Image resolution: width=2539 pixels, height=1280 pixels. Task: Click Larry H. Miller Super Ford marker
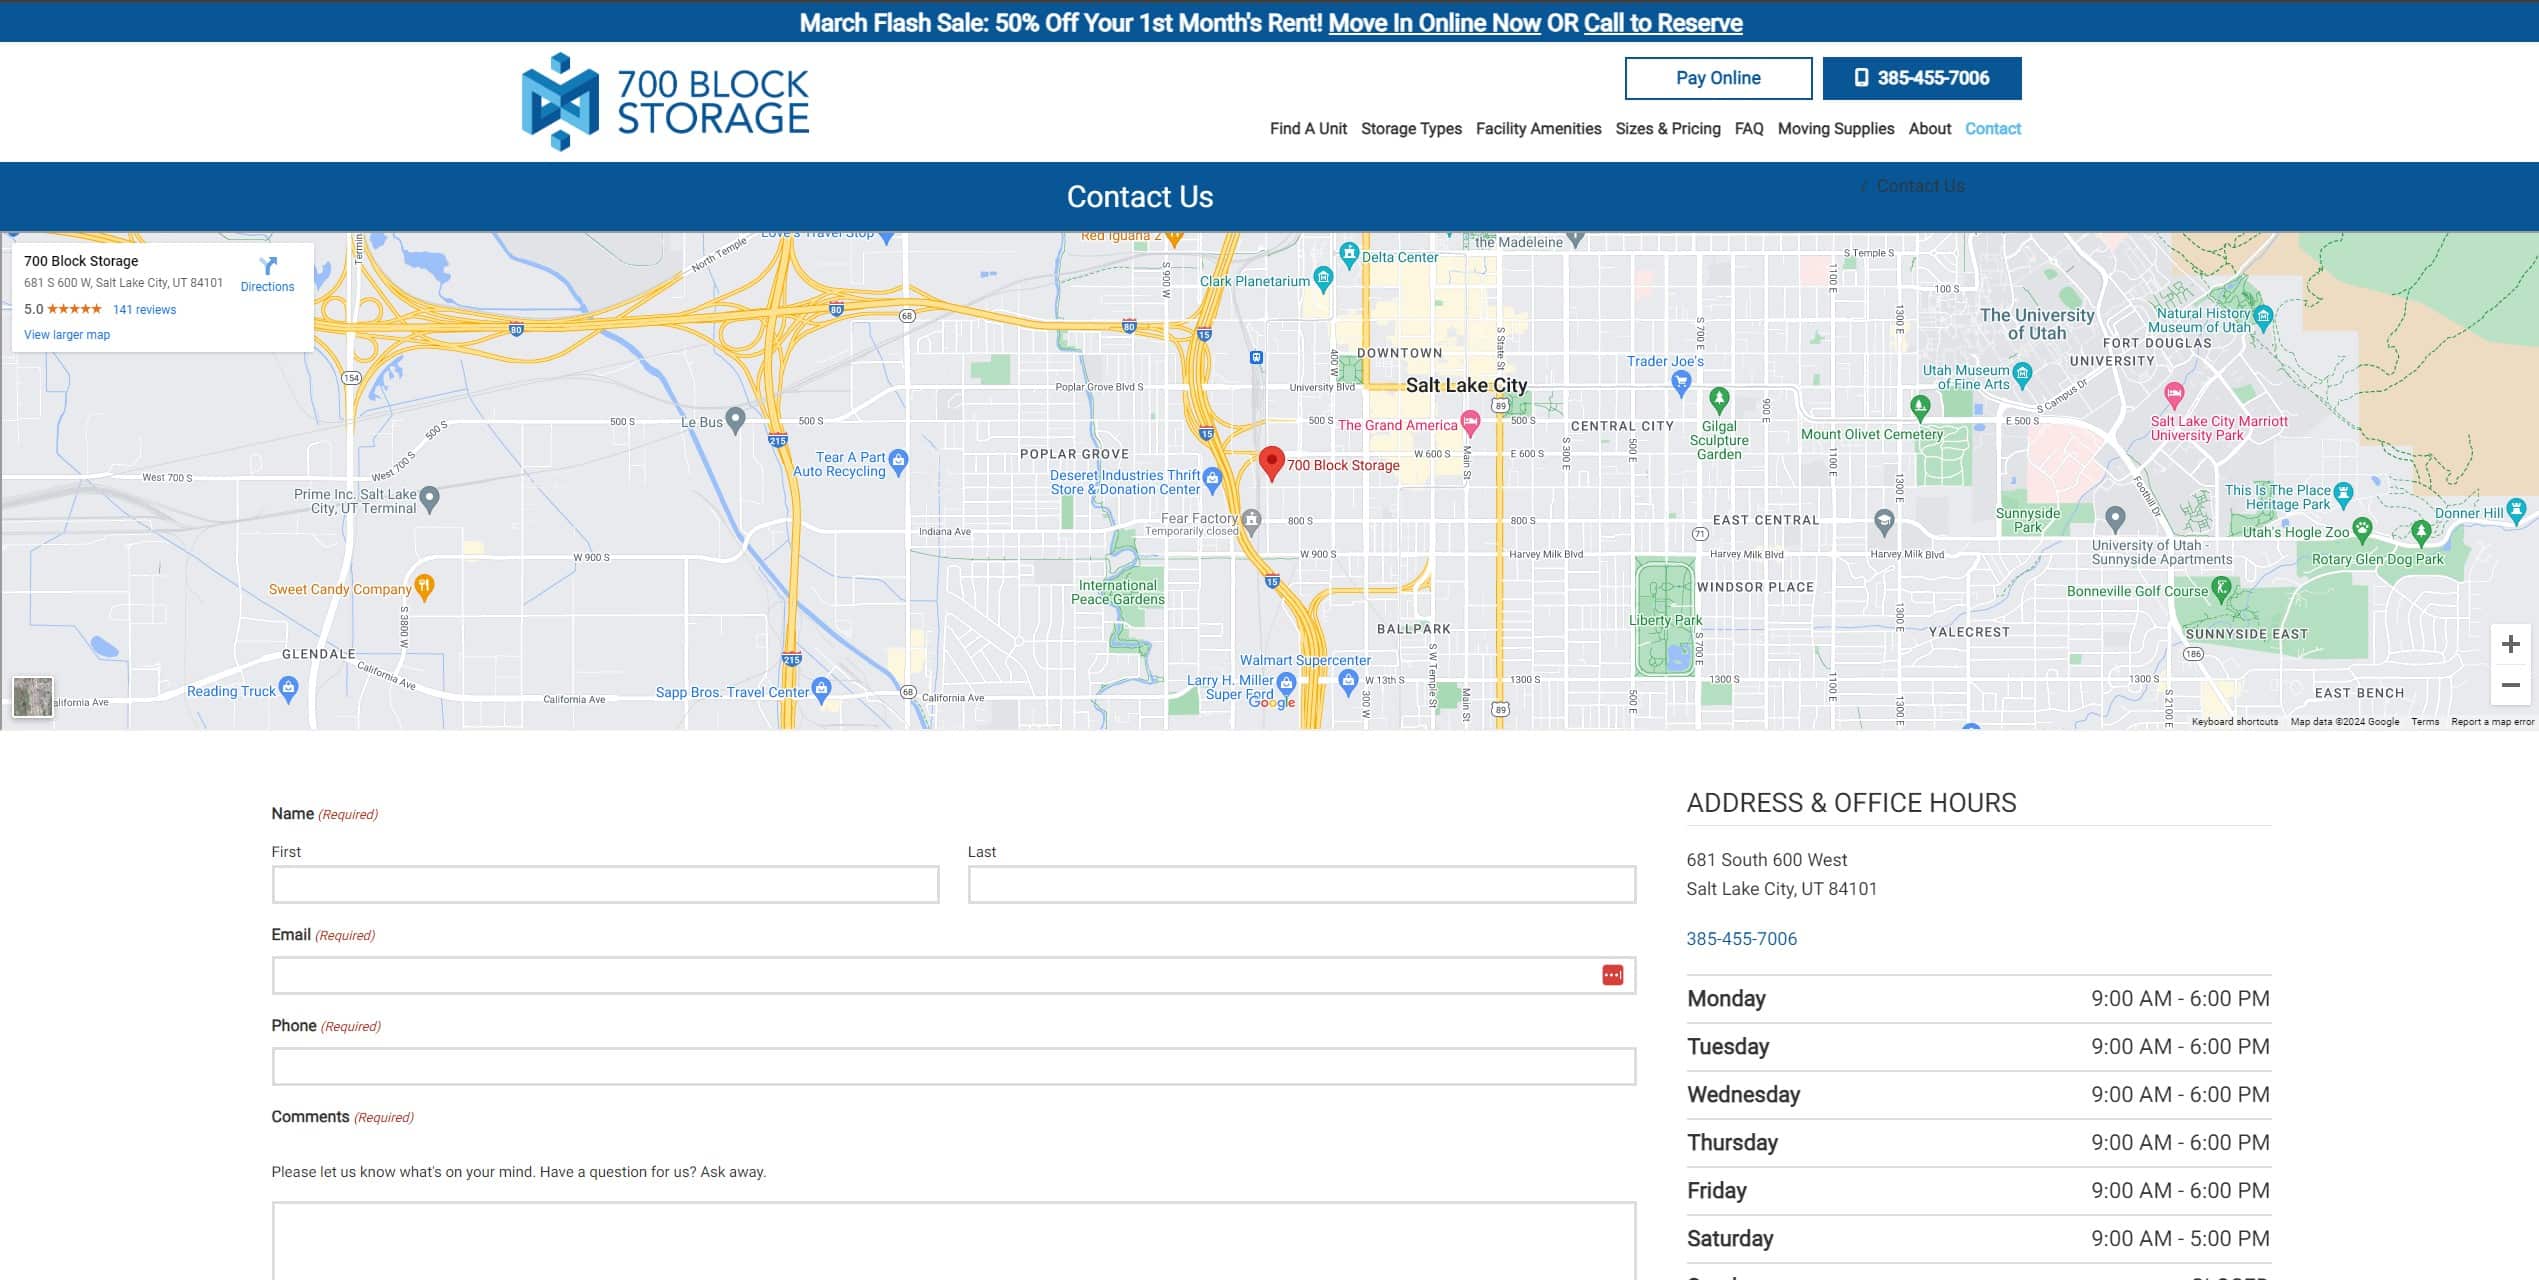coord(1286,684)
